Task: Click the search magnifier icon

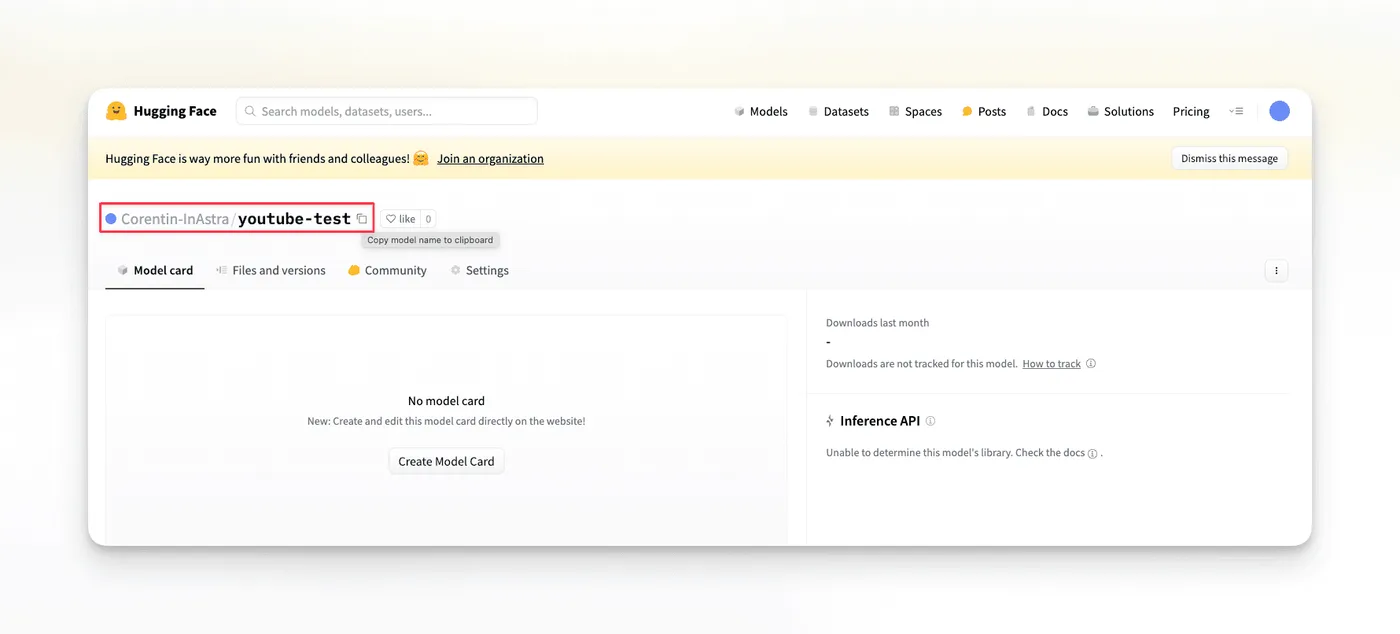Action: click(250, 111)
